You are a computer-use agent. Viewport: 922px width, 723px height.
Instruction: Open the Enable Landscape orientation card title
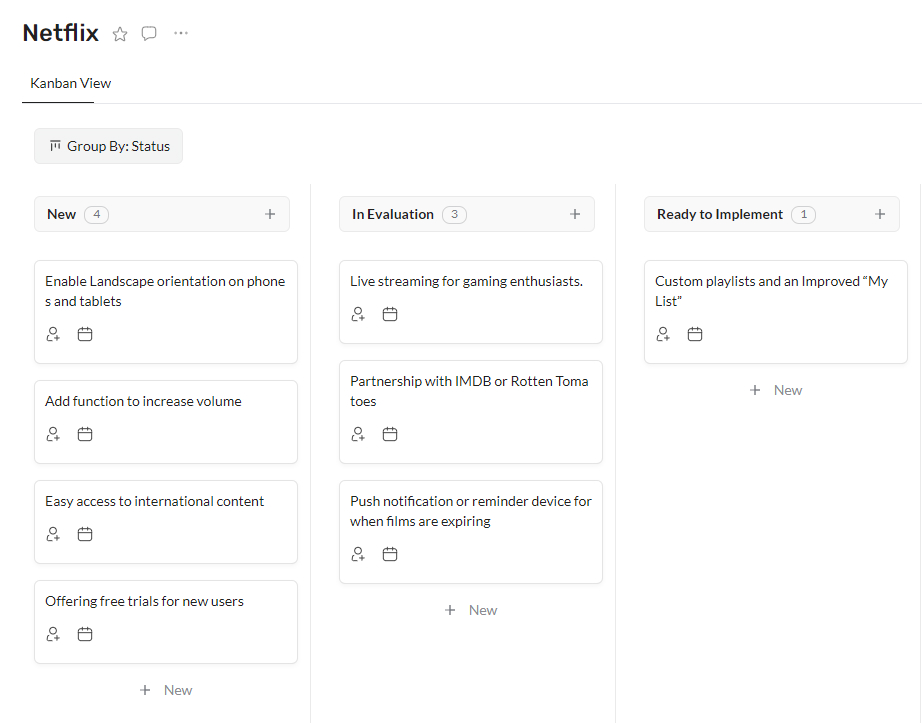165,291
